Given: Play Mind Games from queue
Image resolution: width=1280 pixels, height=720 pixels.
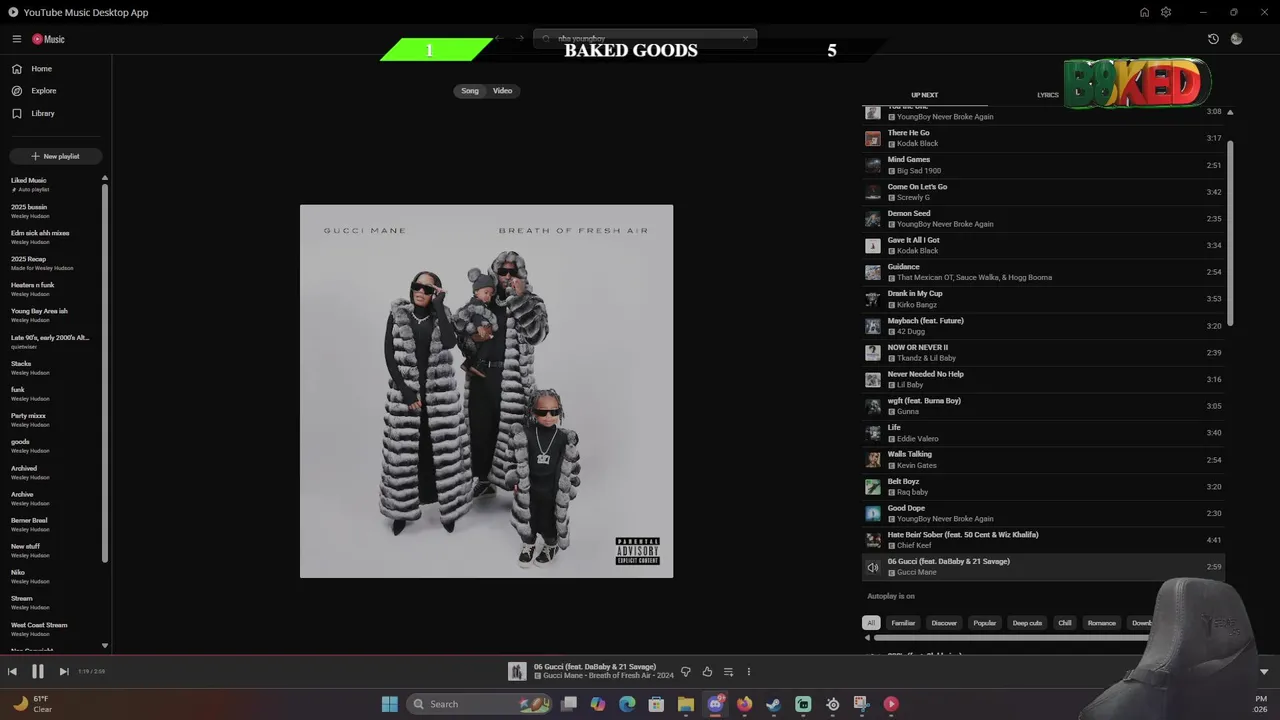Looking at the screenshot, I should 1043,165.
